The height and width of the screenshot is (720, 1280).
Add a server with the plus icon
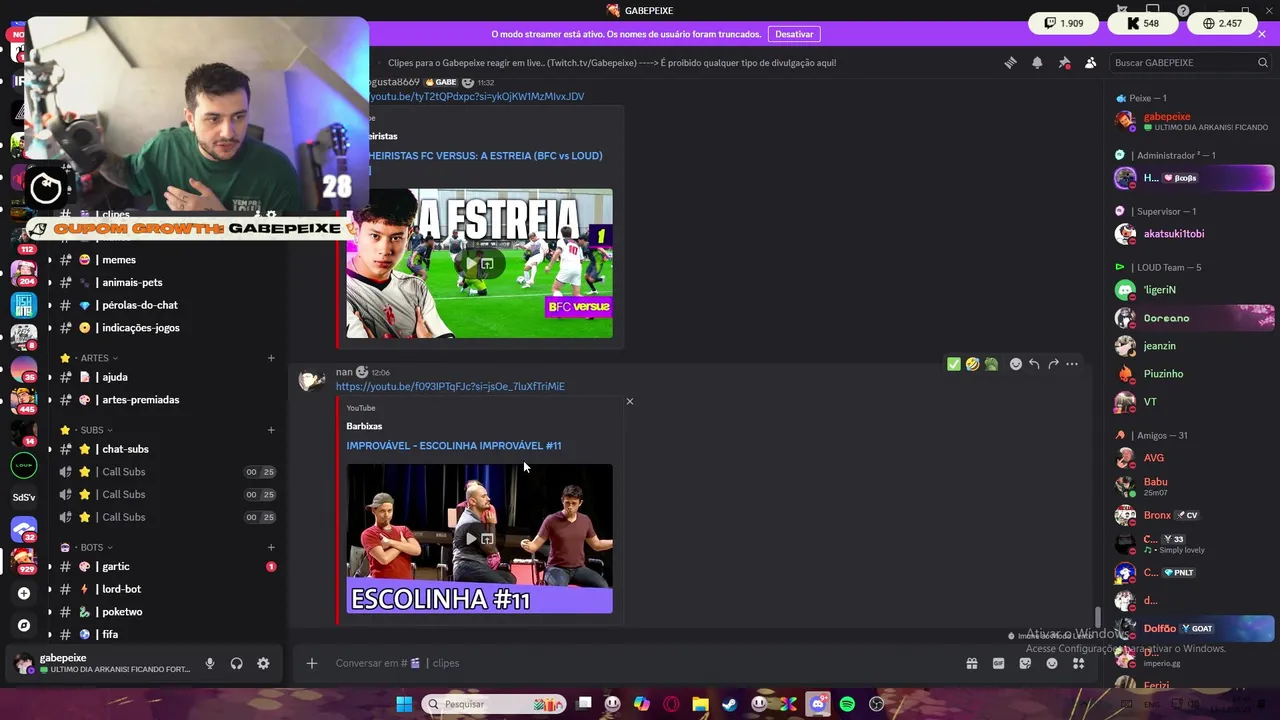click(x=24, y=593)
